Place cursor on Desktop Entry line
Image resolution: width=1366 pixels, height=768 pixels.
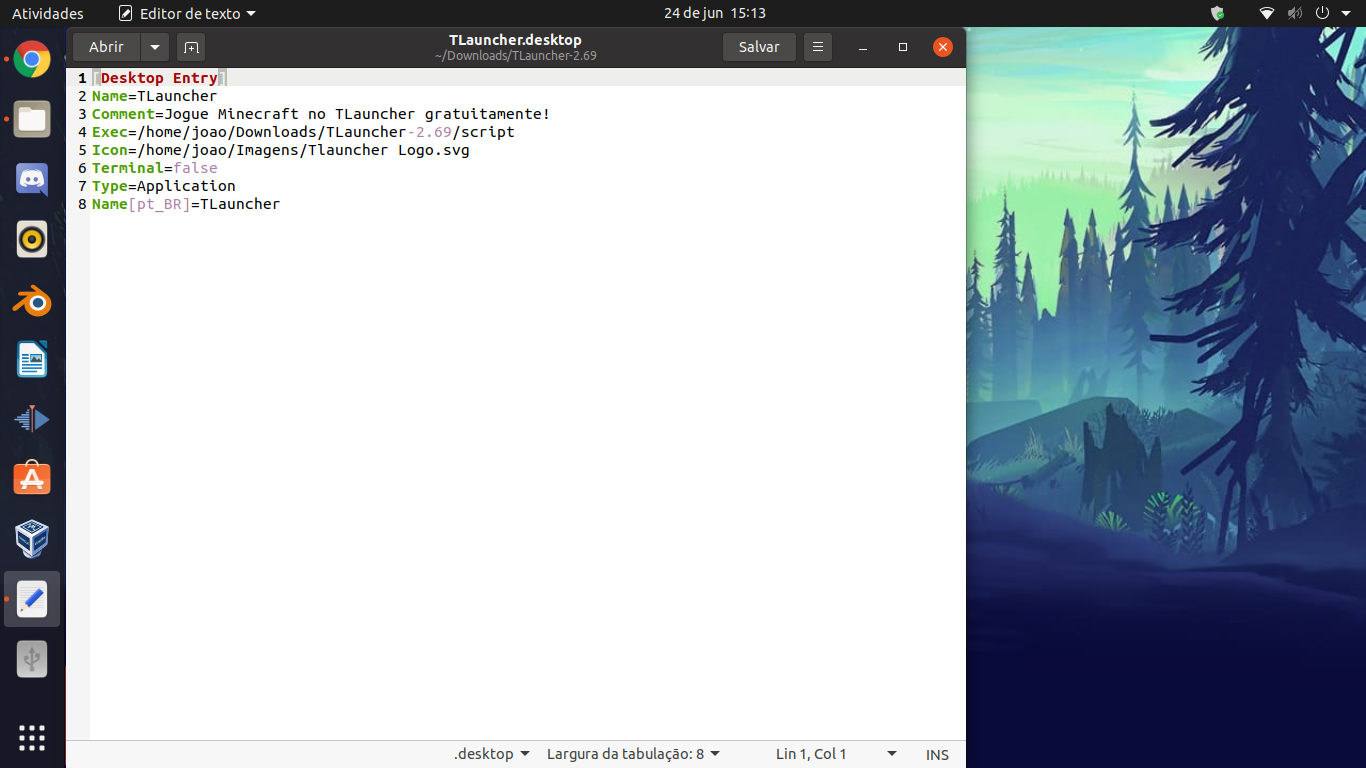click(x=159, y=78)
